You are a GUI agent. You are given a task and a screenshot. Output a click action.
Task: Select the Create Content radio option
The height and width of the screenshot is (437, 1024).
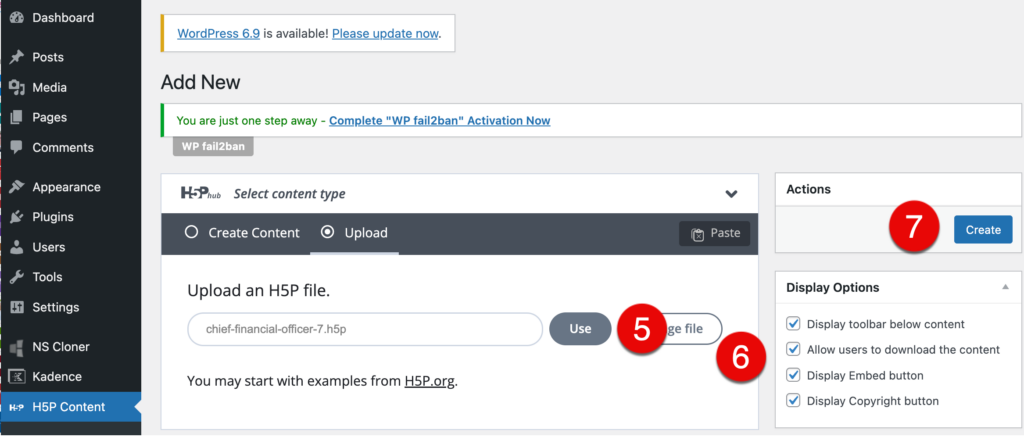tap(191, 233)
